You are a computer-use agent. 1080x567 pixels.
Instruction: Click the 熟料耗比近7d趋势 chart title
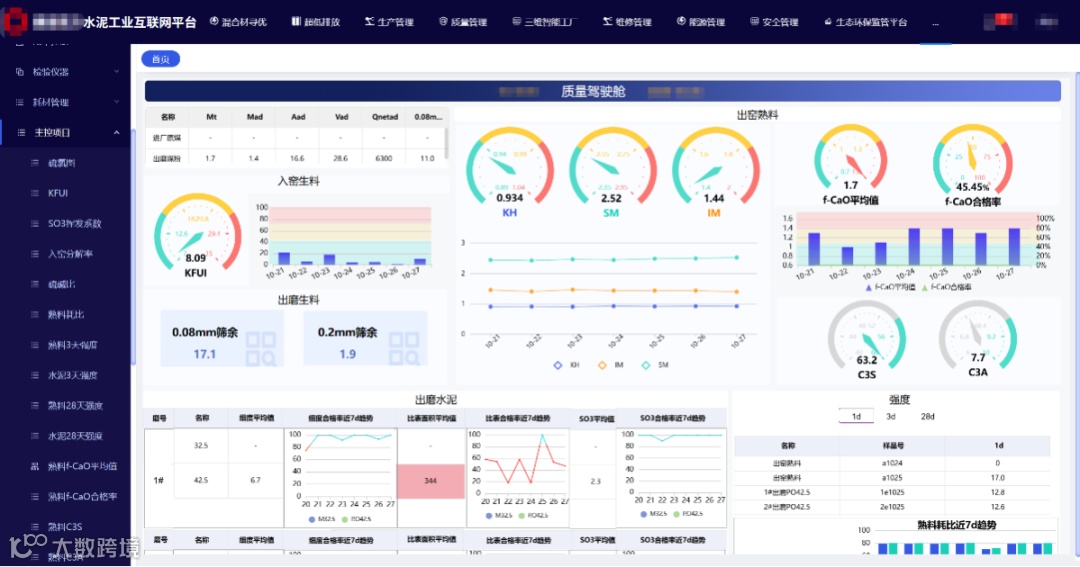tap(957, 525)
